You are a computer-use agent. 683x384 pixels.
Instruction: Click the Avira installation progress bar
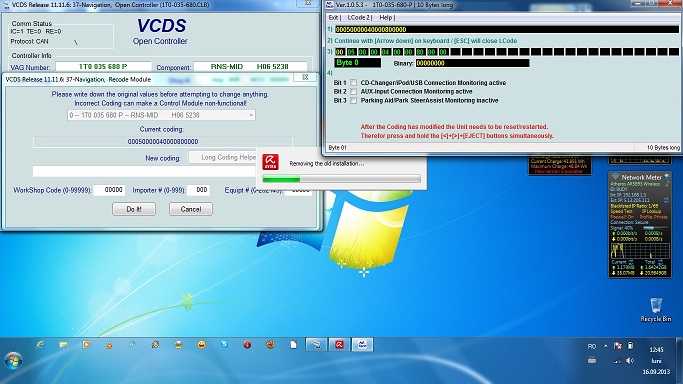[342, 179]
